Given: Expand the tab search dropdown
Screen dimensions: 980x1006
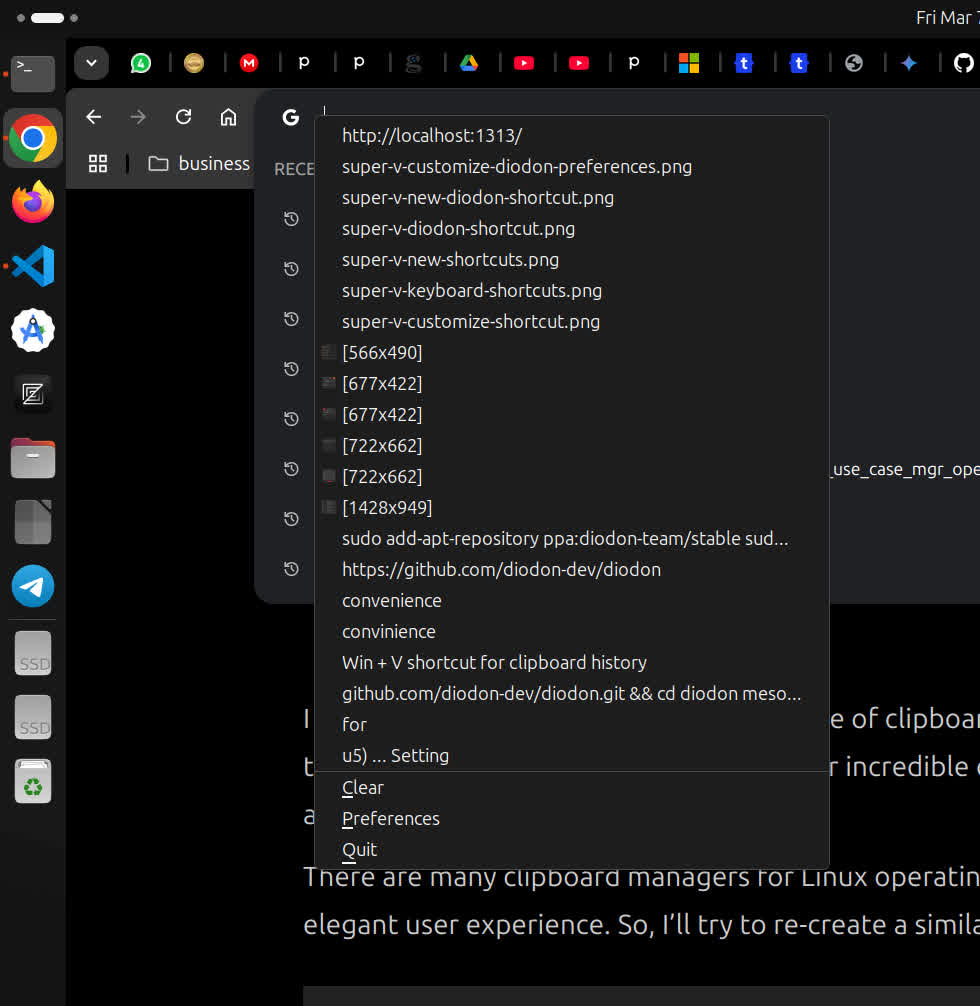Looking at the screenshot, I should (91, 64).
